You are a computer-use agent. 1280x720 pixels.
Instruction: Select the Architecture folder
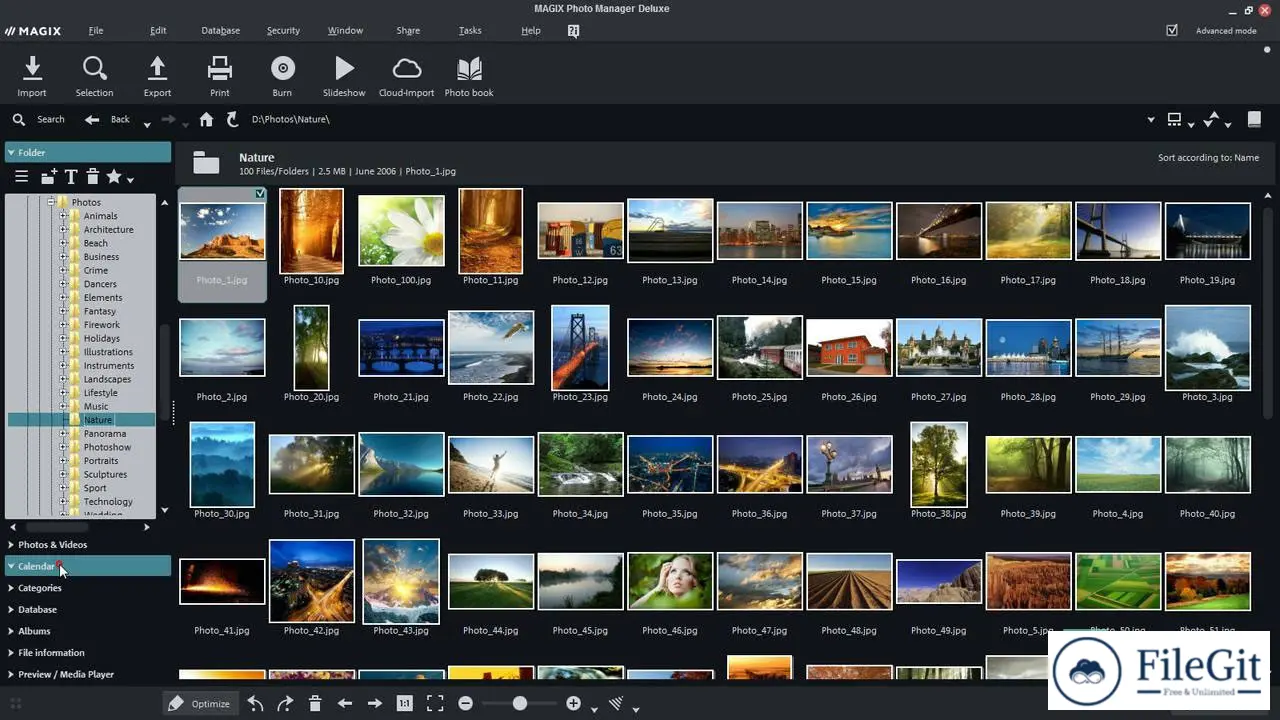point(108,230)
